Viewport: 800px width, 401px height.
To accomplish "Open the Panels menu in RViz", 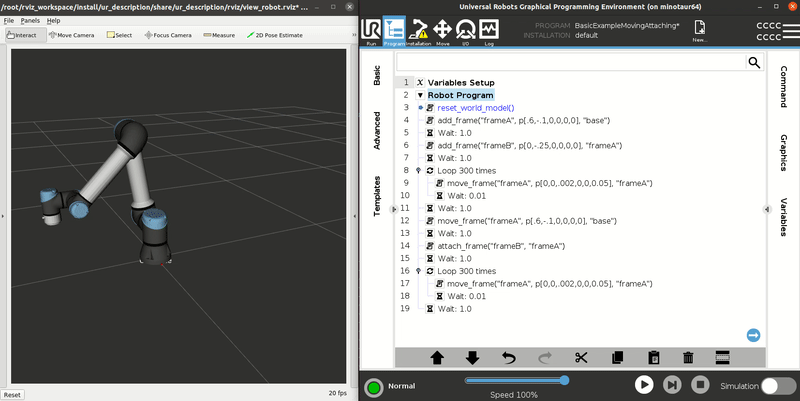I will tap(30, 20).
